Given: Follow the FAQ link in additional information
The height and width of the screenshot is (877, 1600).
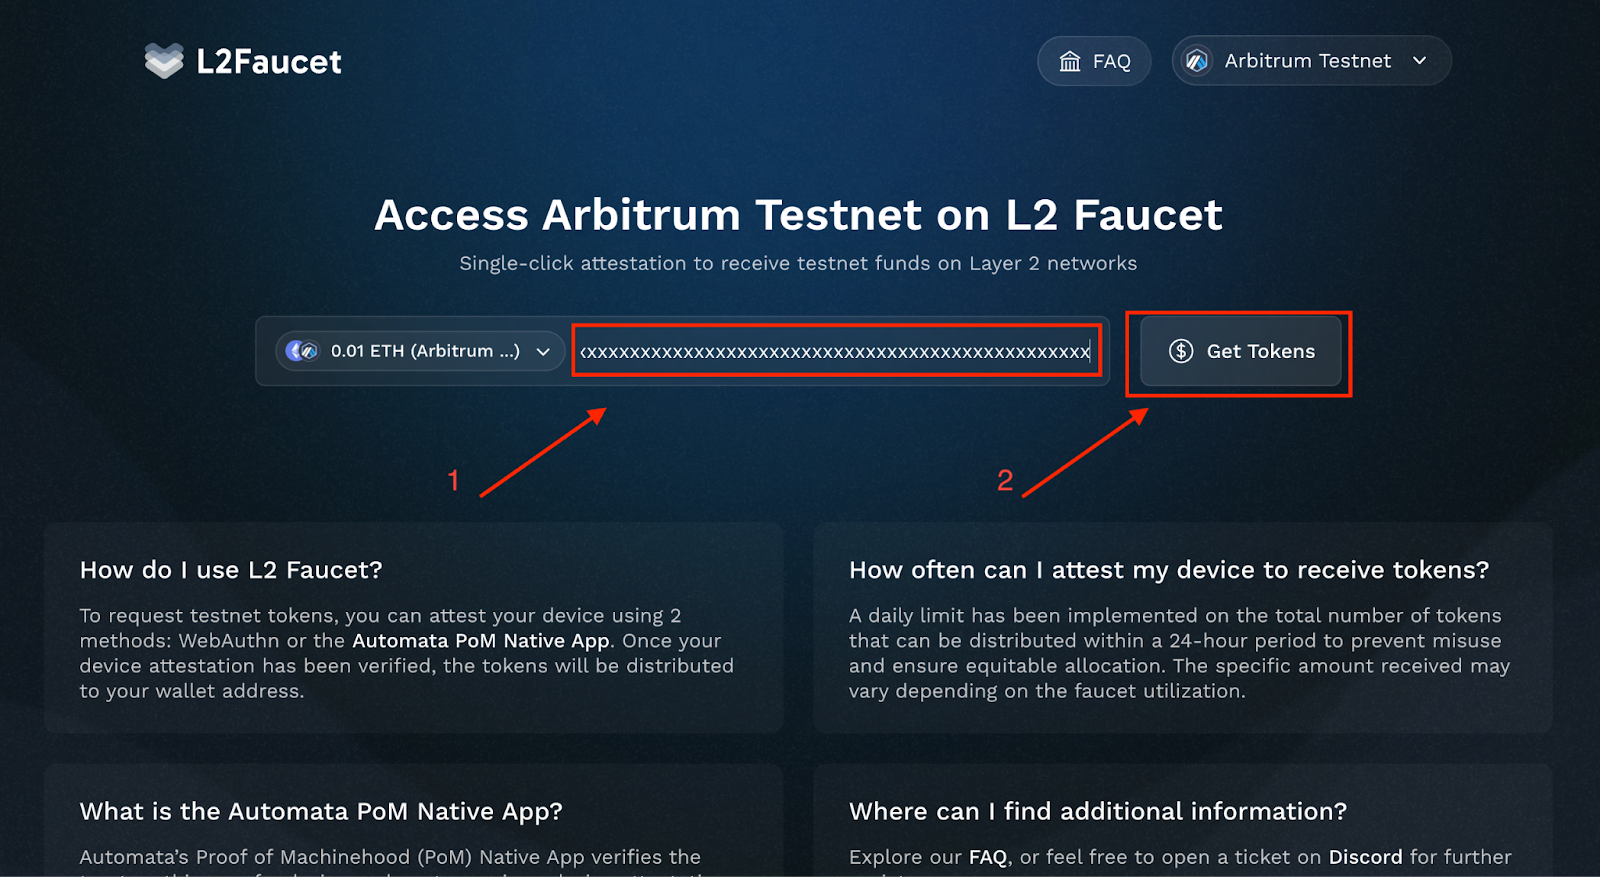Looking at the screenshot, I should click(x=987, y=857).
